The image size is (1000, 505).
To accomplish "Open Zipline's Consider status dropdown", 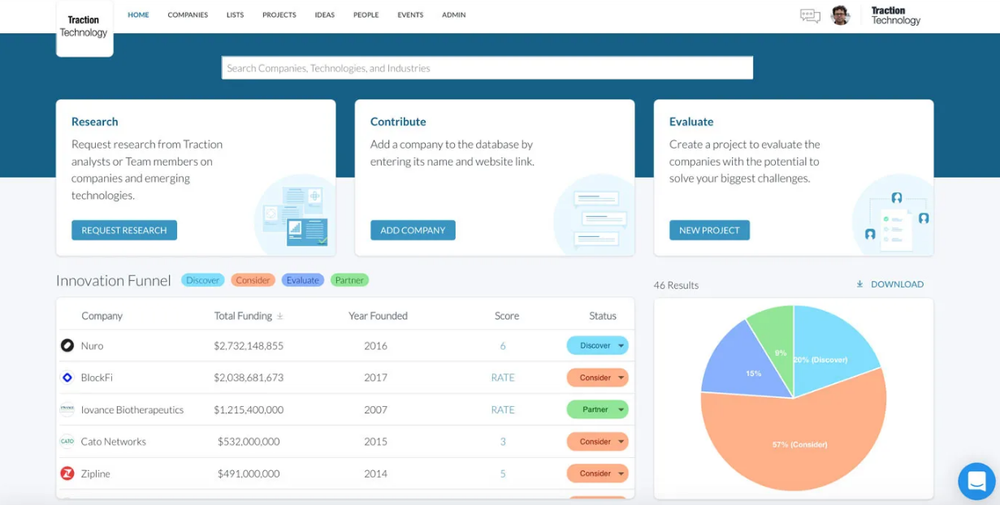I will (x=598, y=473).
